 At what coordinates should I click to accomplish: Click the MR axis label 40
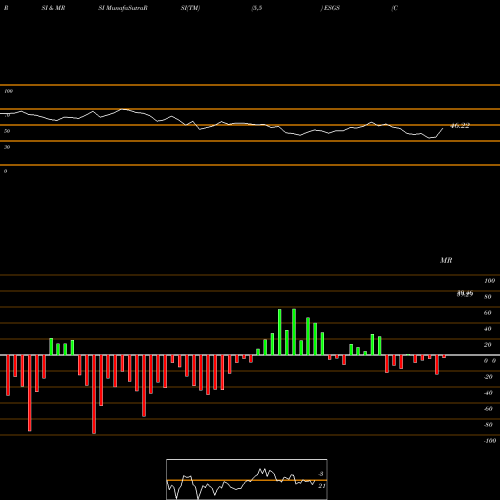click(x=488, y=329)
